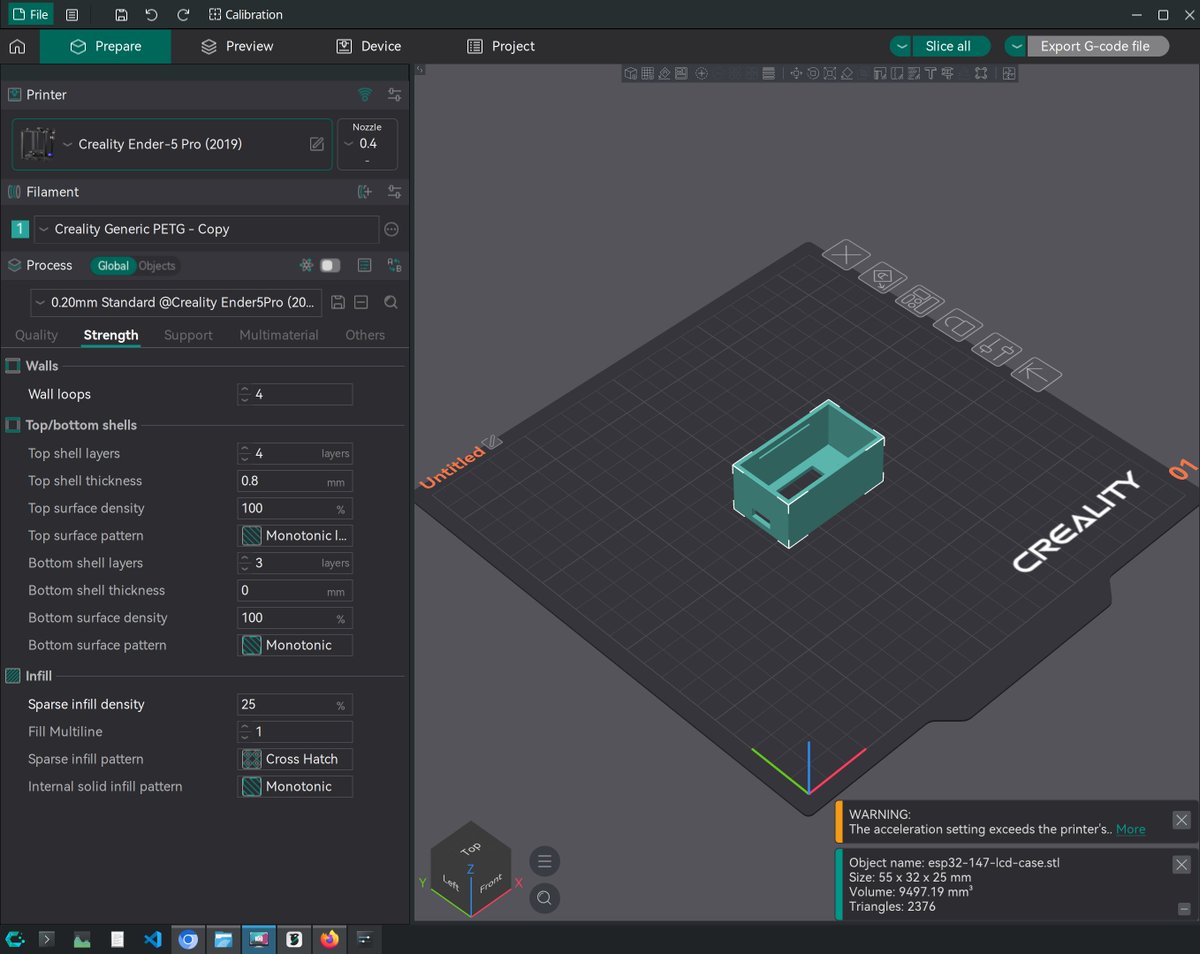
Task: Click the Undo arrow
Action: (x=152, y=15)
